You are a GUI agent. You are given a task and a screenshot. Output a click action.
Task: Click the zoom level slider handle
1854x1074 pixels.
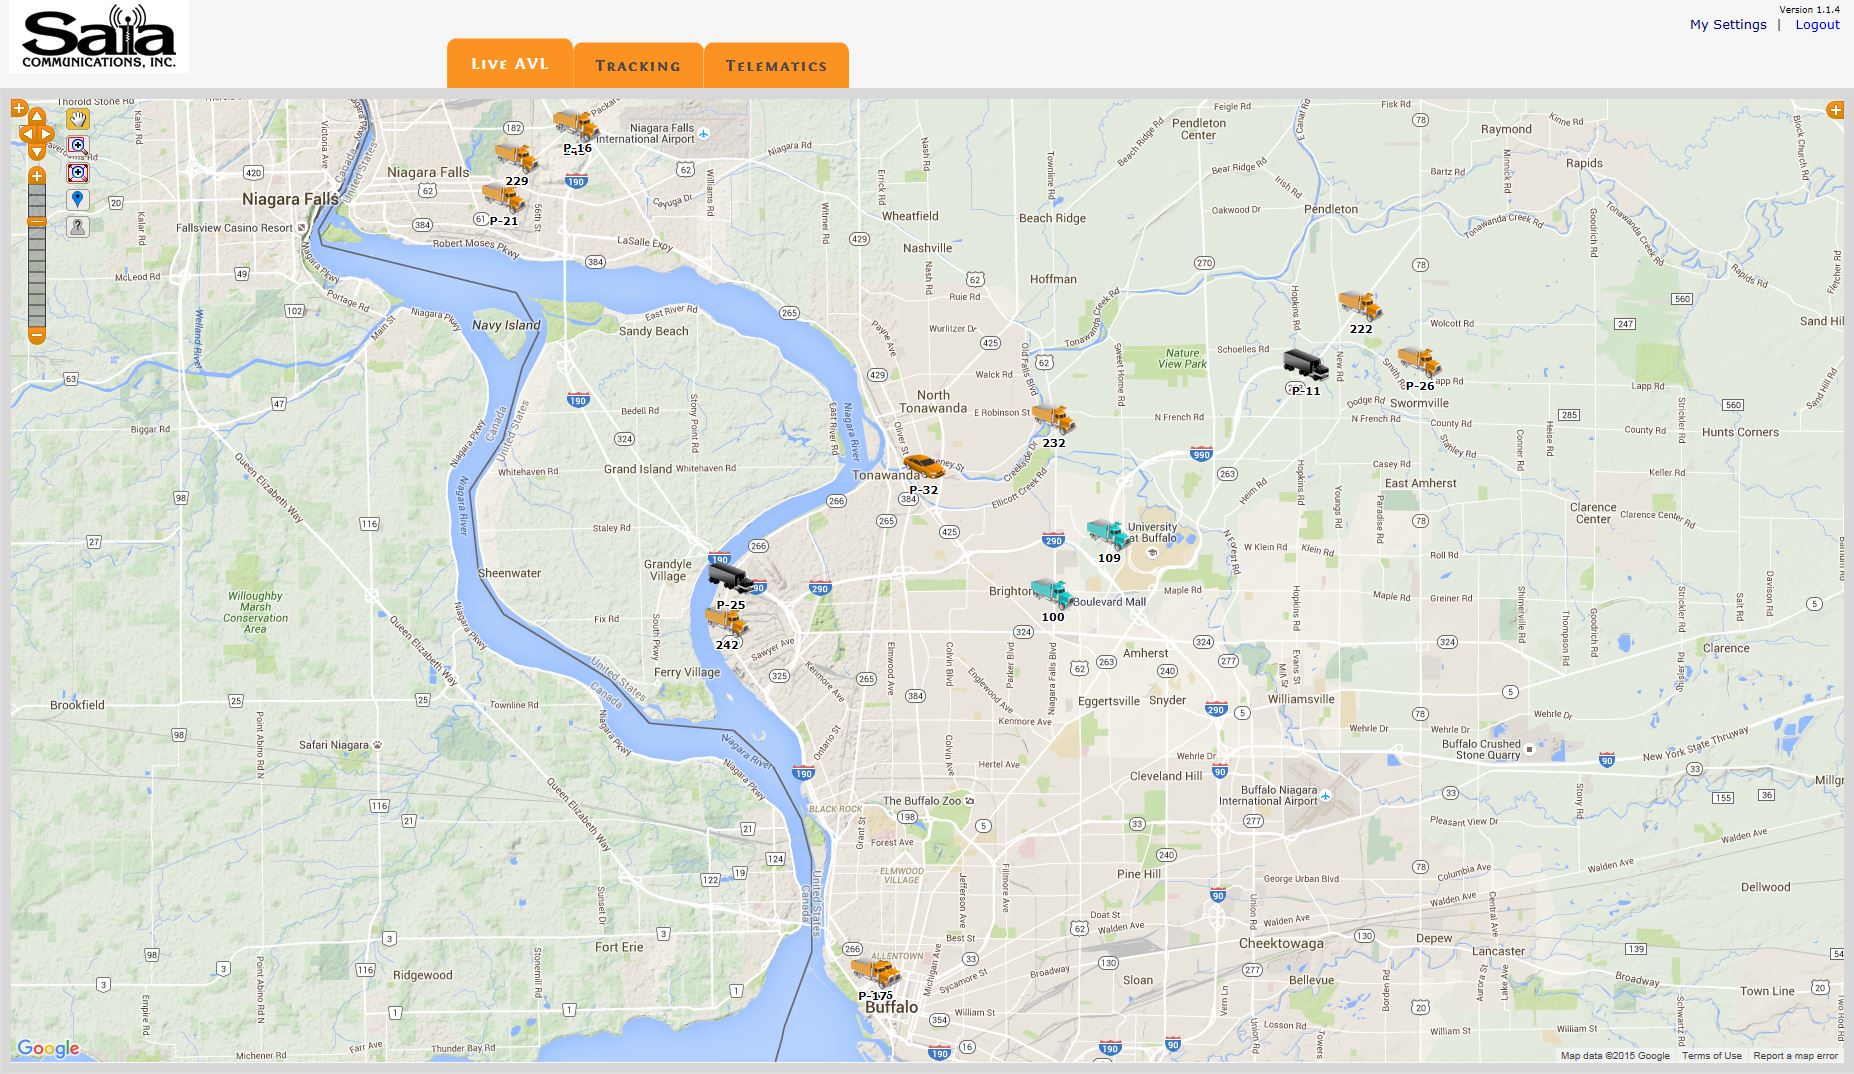37,221
